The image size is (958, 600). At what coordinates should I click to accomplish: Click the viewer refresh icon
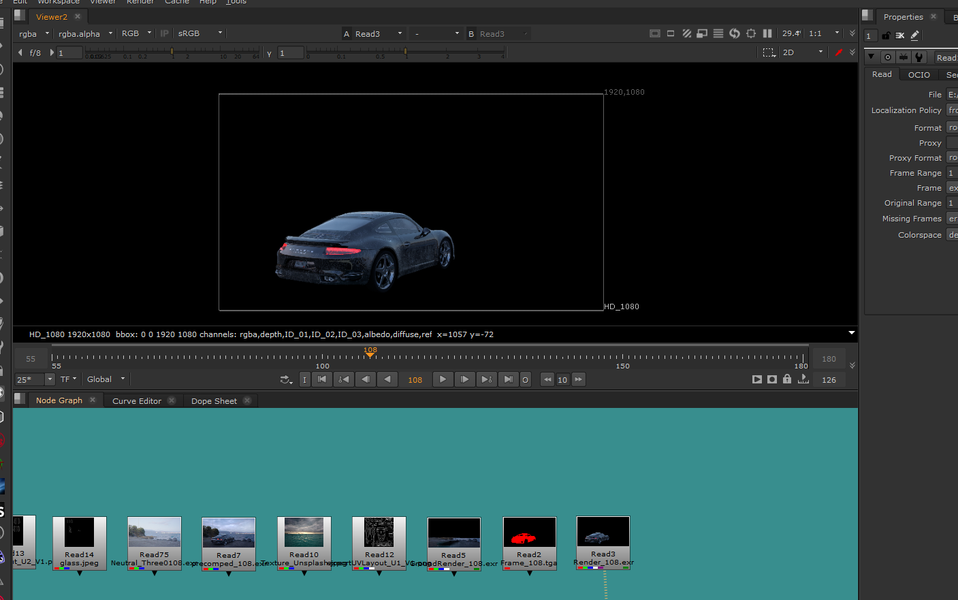pyautogui.click(x=735, y=33)
